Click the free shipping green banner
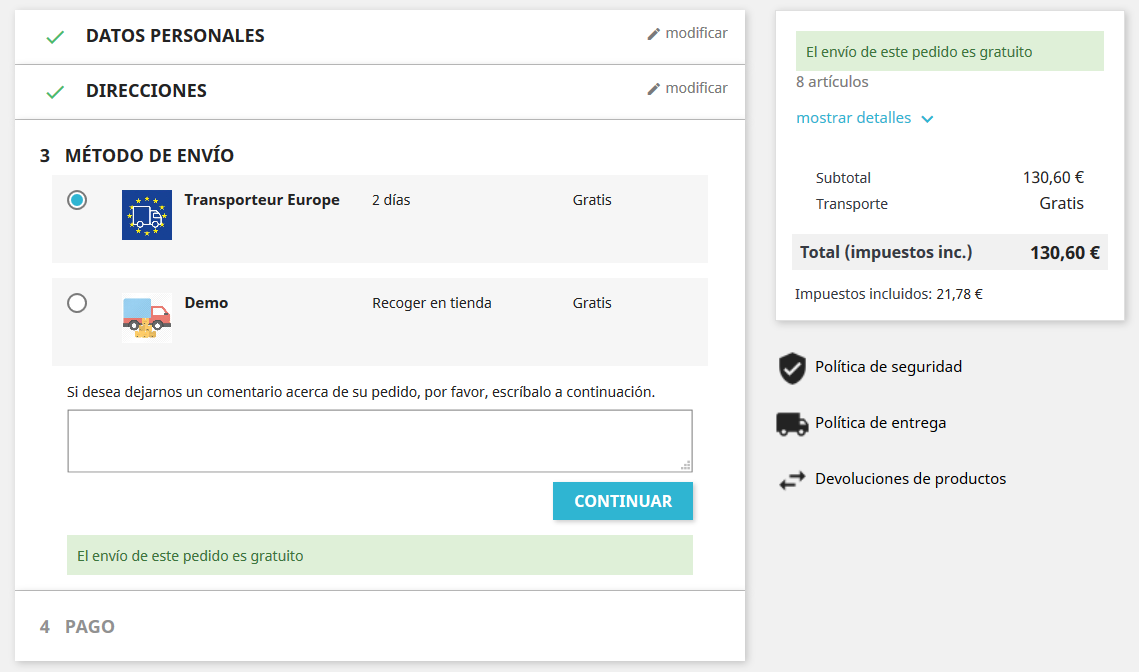This screenshot has width=1139, height=672. [380, 554]
